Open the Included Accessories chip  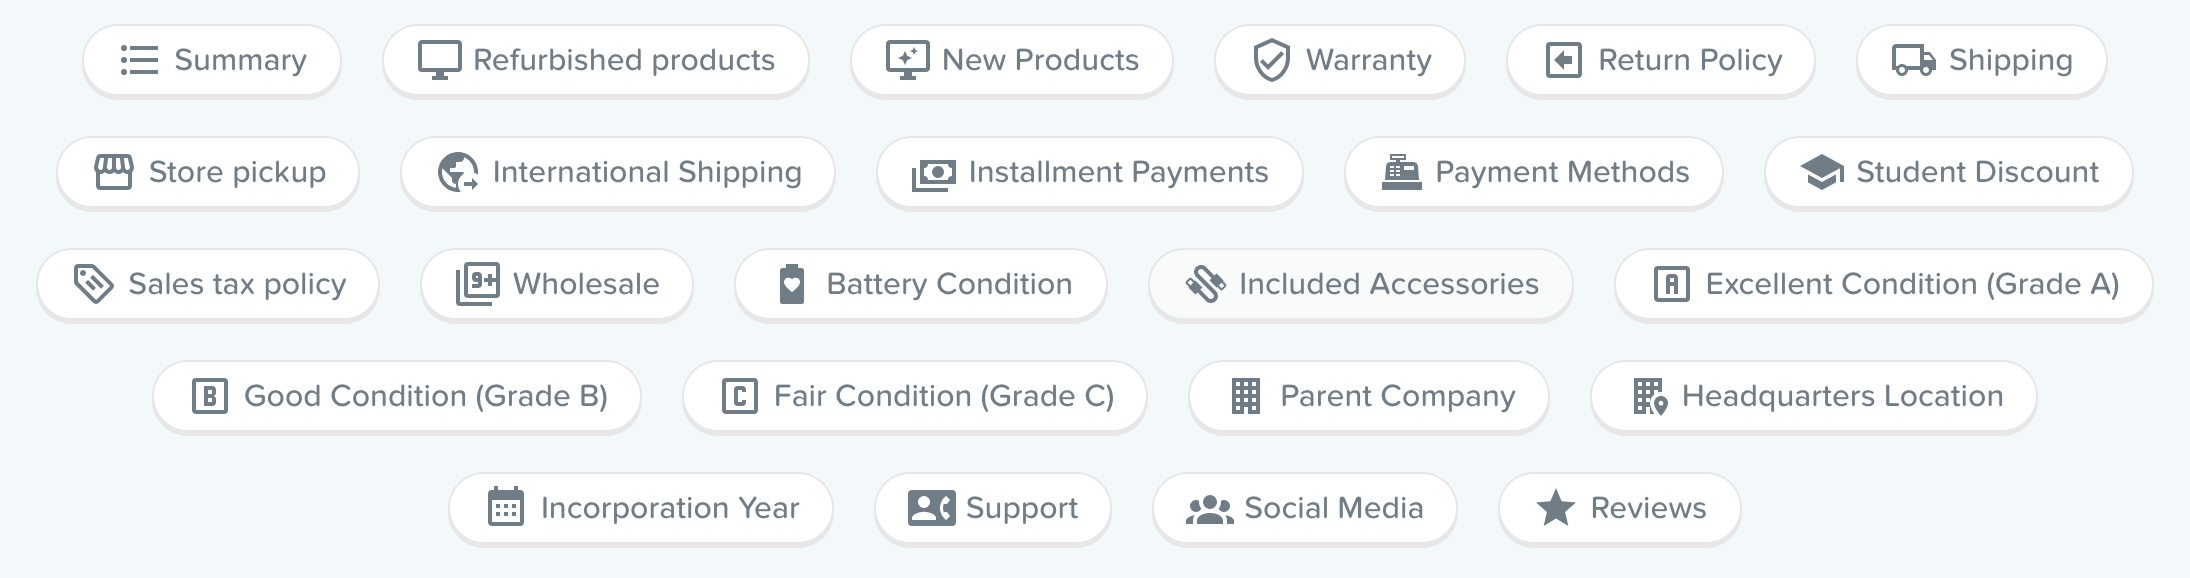tap(1361, 284)
